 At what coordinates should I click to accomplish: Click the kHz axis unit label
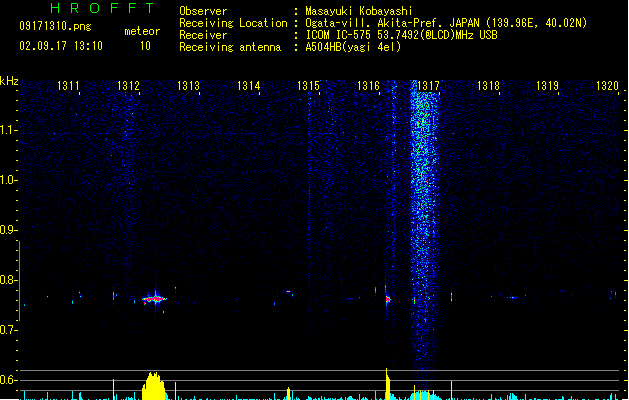pyautogui.click(x=9, y=81)
